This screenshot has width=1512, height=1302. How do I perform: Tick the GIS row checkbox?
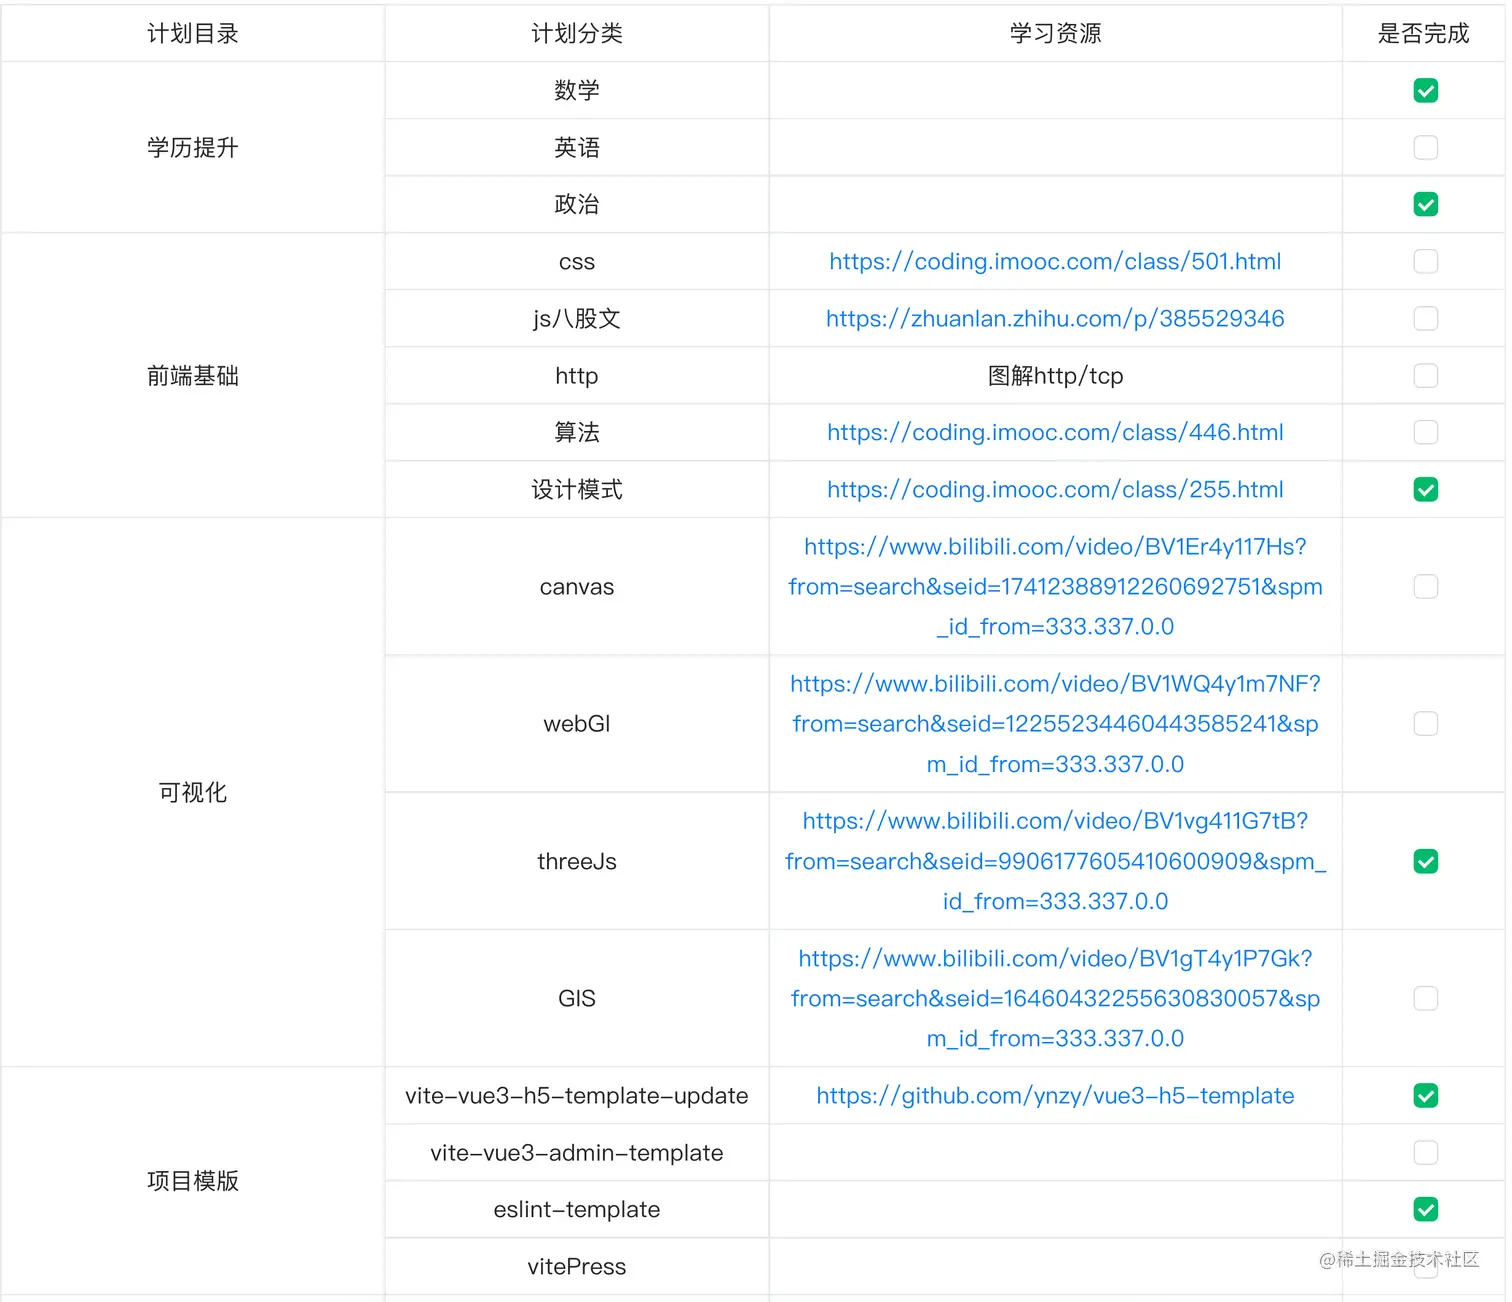(x=1425, y=999)
